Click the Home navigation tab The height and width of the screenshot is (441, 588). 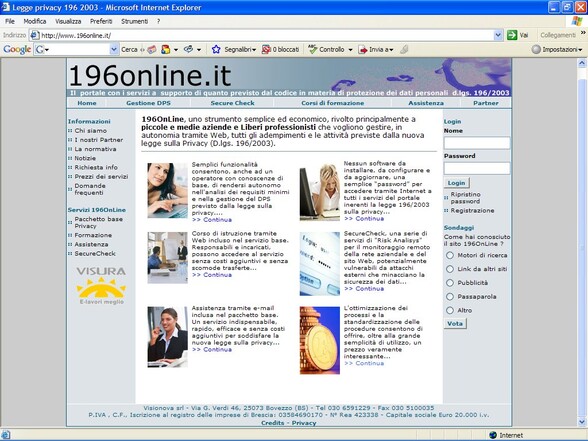[x=87, y=103]
